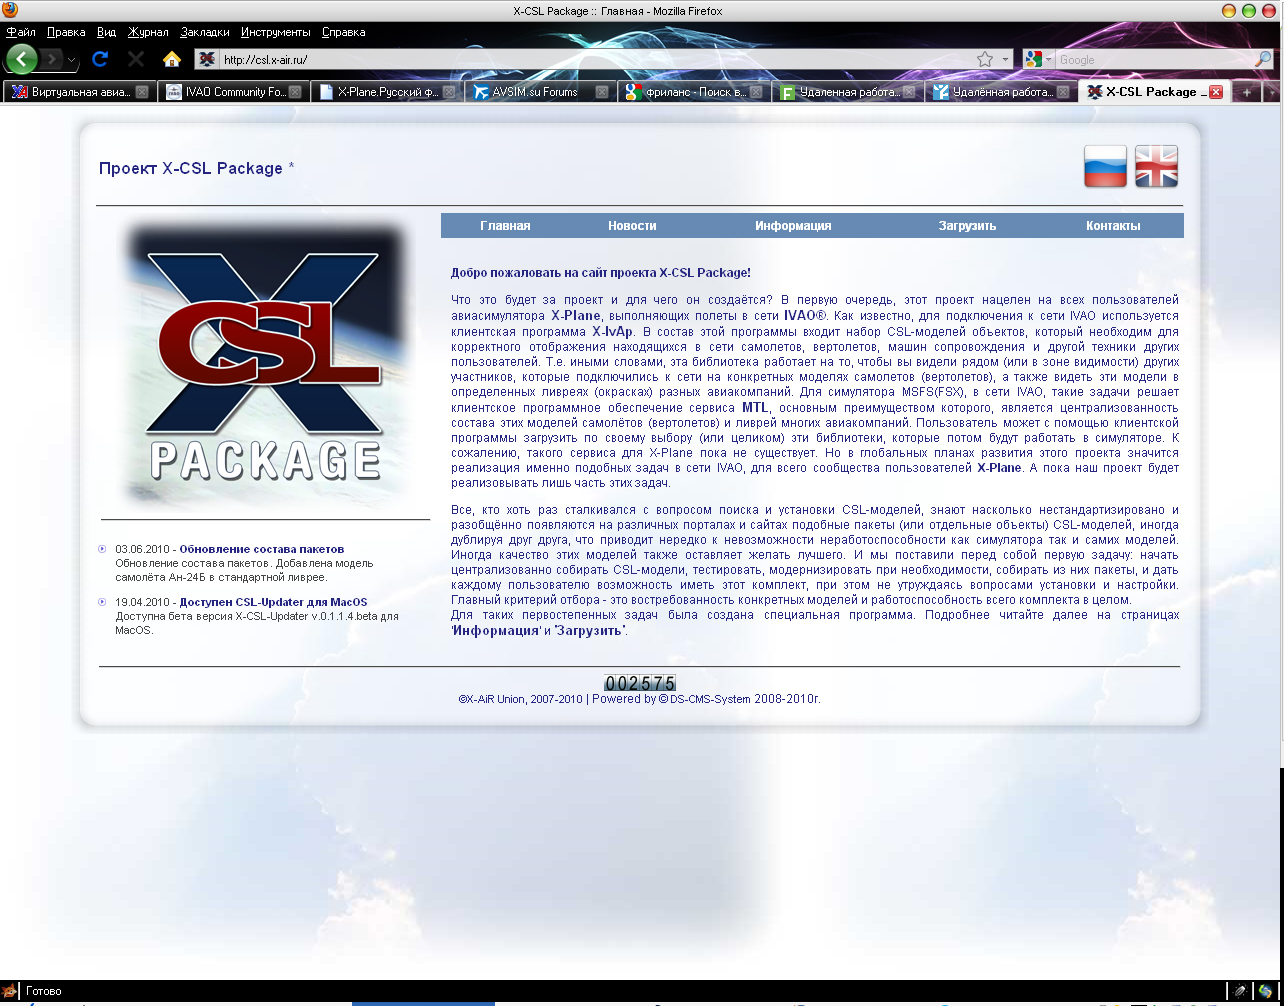This screenshot has height=1006, width=1284.
Task: Switch to the green-icon Удаленная работа tab
Action: 847,92
